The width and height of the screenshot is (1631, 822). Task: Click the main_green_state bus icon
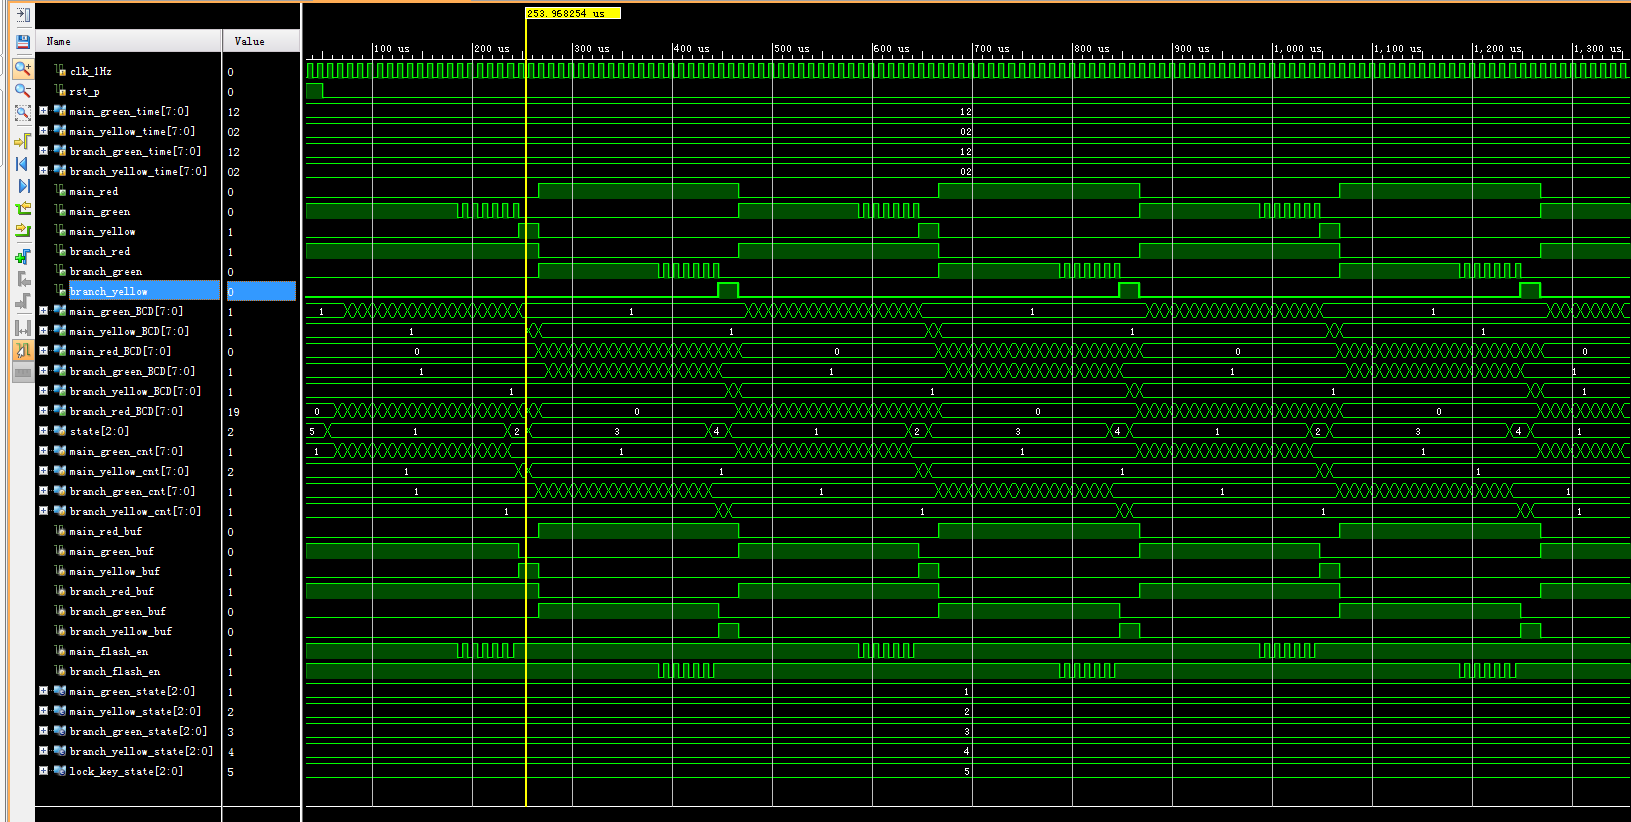pos(60,691)
